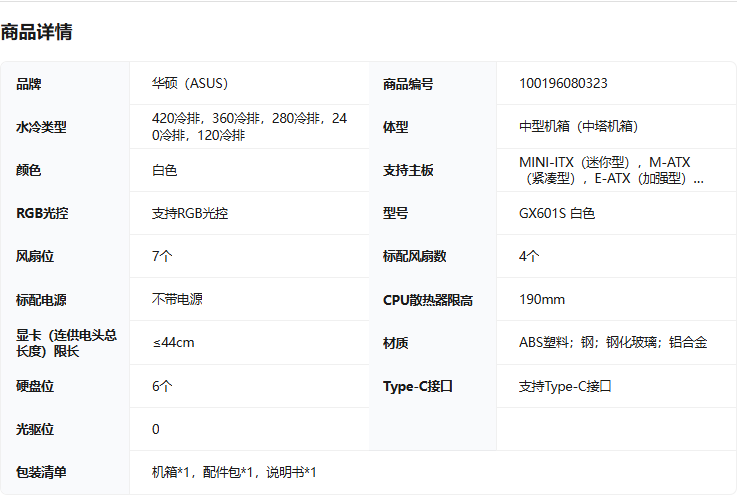Screen dimensions: 737x498
Task: Click the 光驱位 label cell
Action: click(x=35, y=429)
